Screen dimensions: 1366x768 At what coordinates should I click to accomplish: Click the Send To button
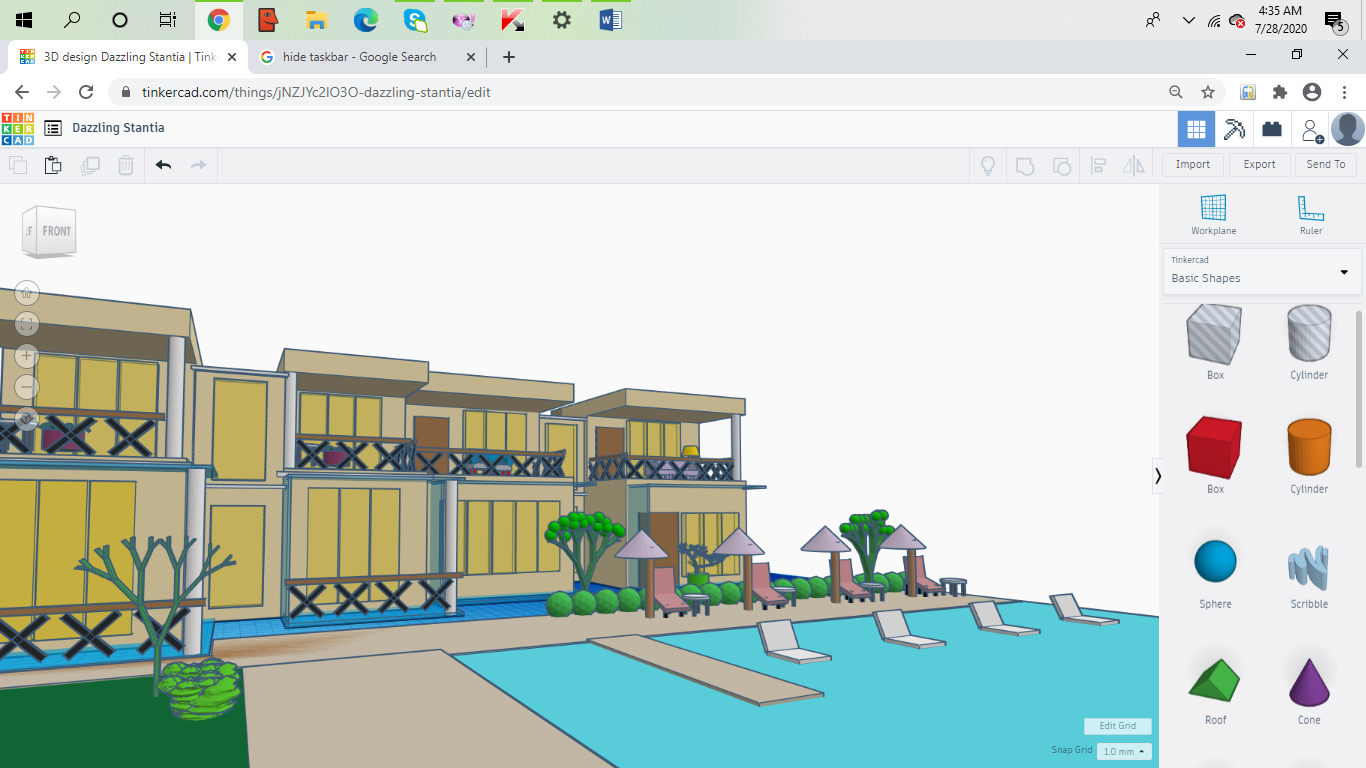click(1326, 165)
